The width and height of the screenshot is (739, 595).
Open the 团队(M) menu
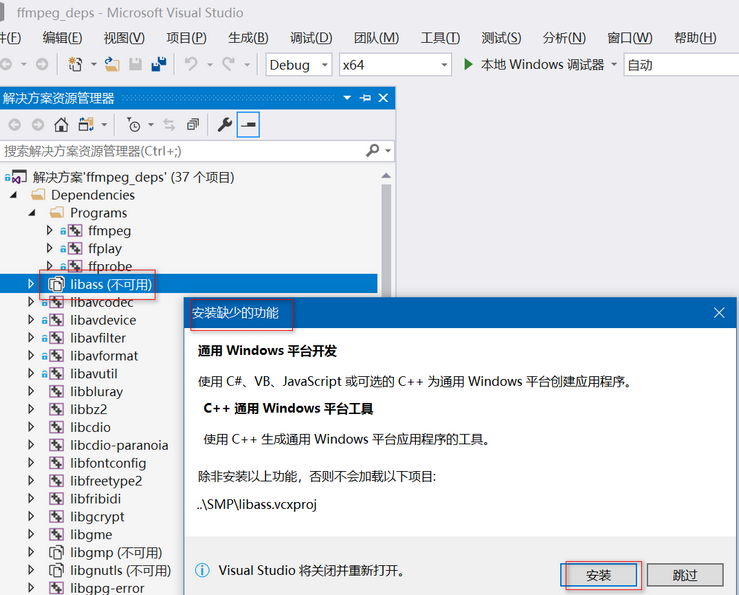(376, 38)
